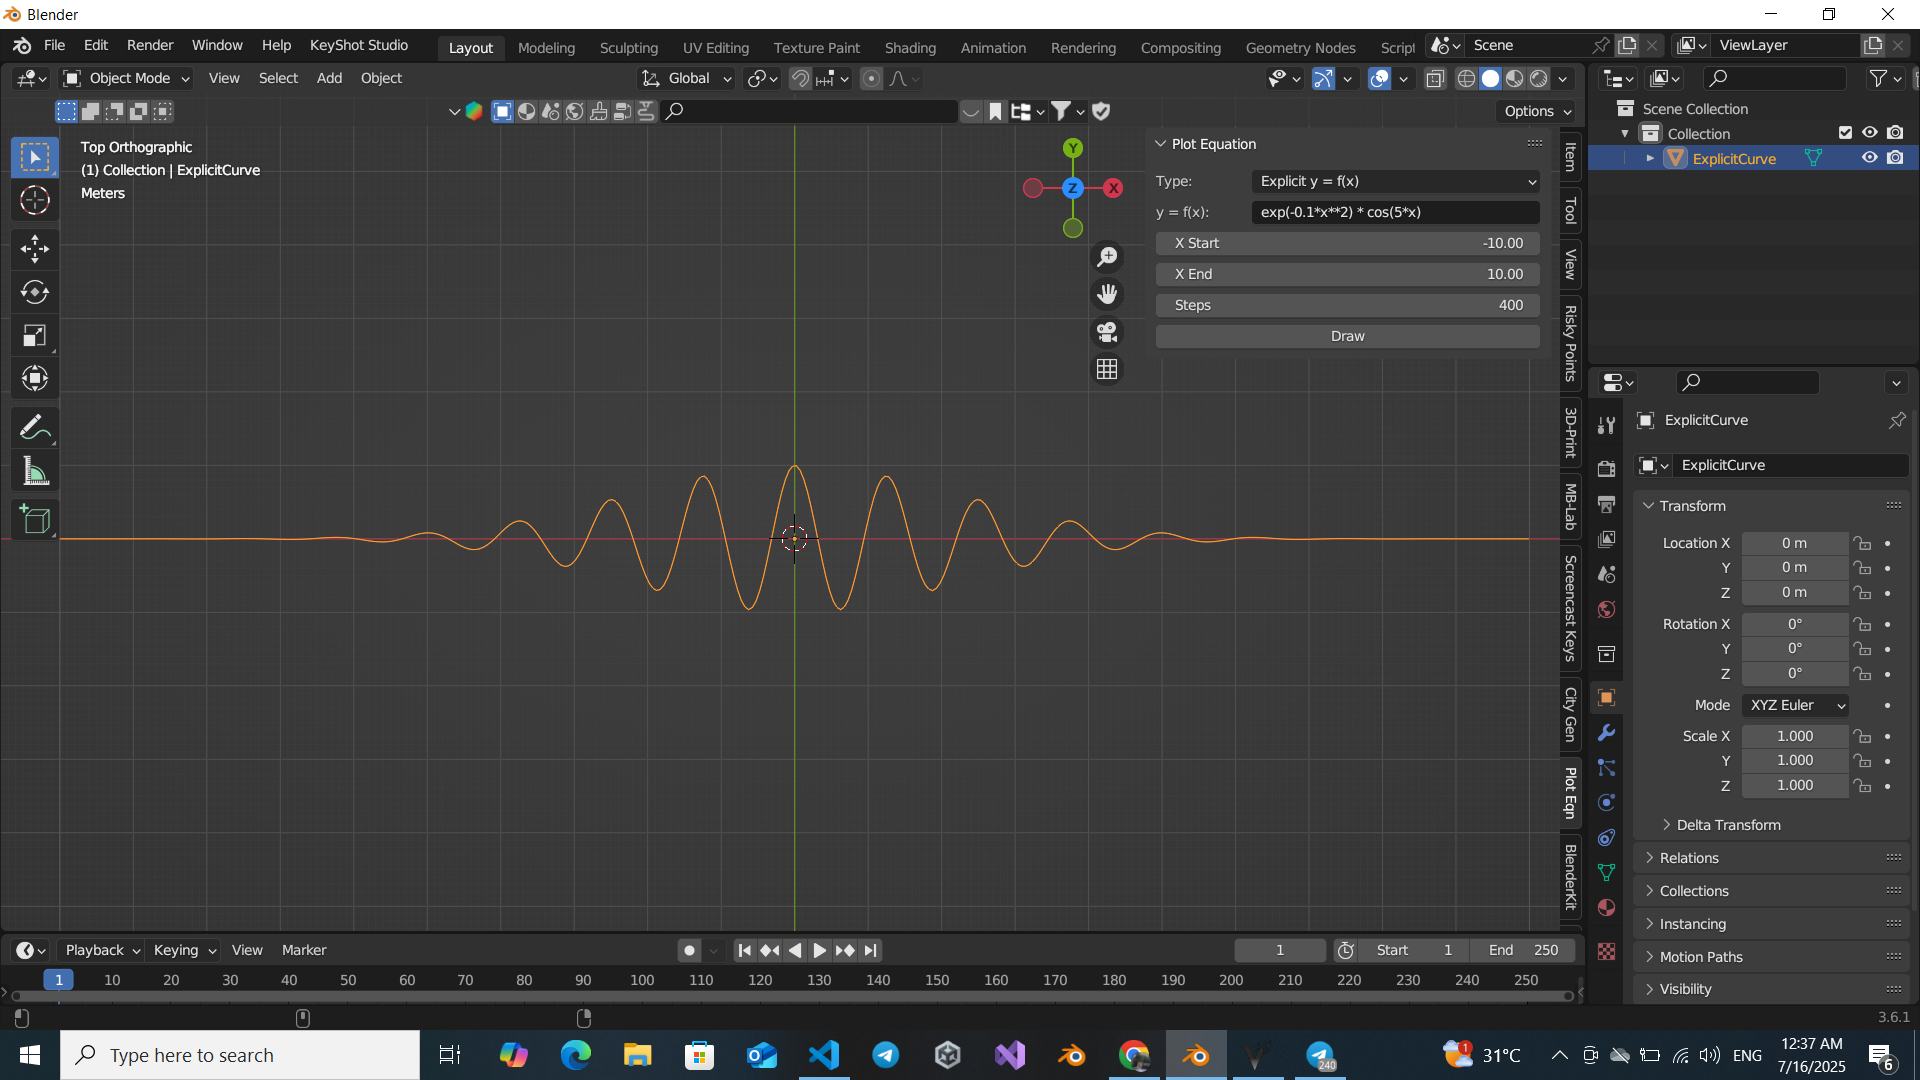
Task: Lock the Location X value
Action: (x=1863, y=542)
